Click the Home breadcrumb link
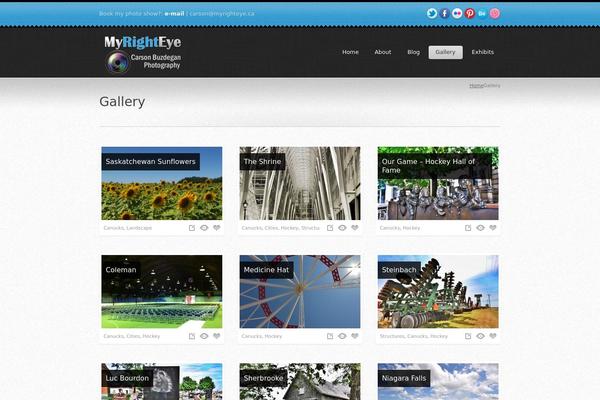Viewport: 600px width, 400px height. [x=476, y=86]
